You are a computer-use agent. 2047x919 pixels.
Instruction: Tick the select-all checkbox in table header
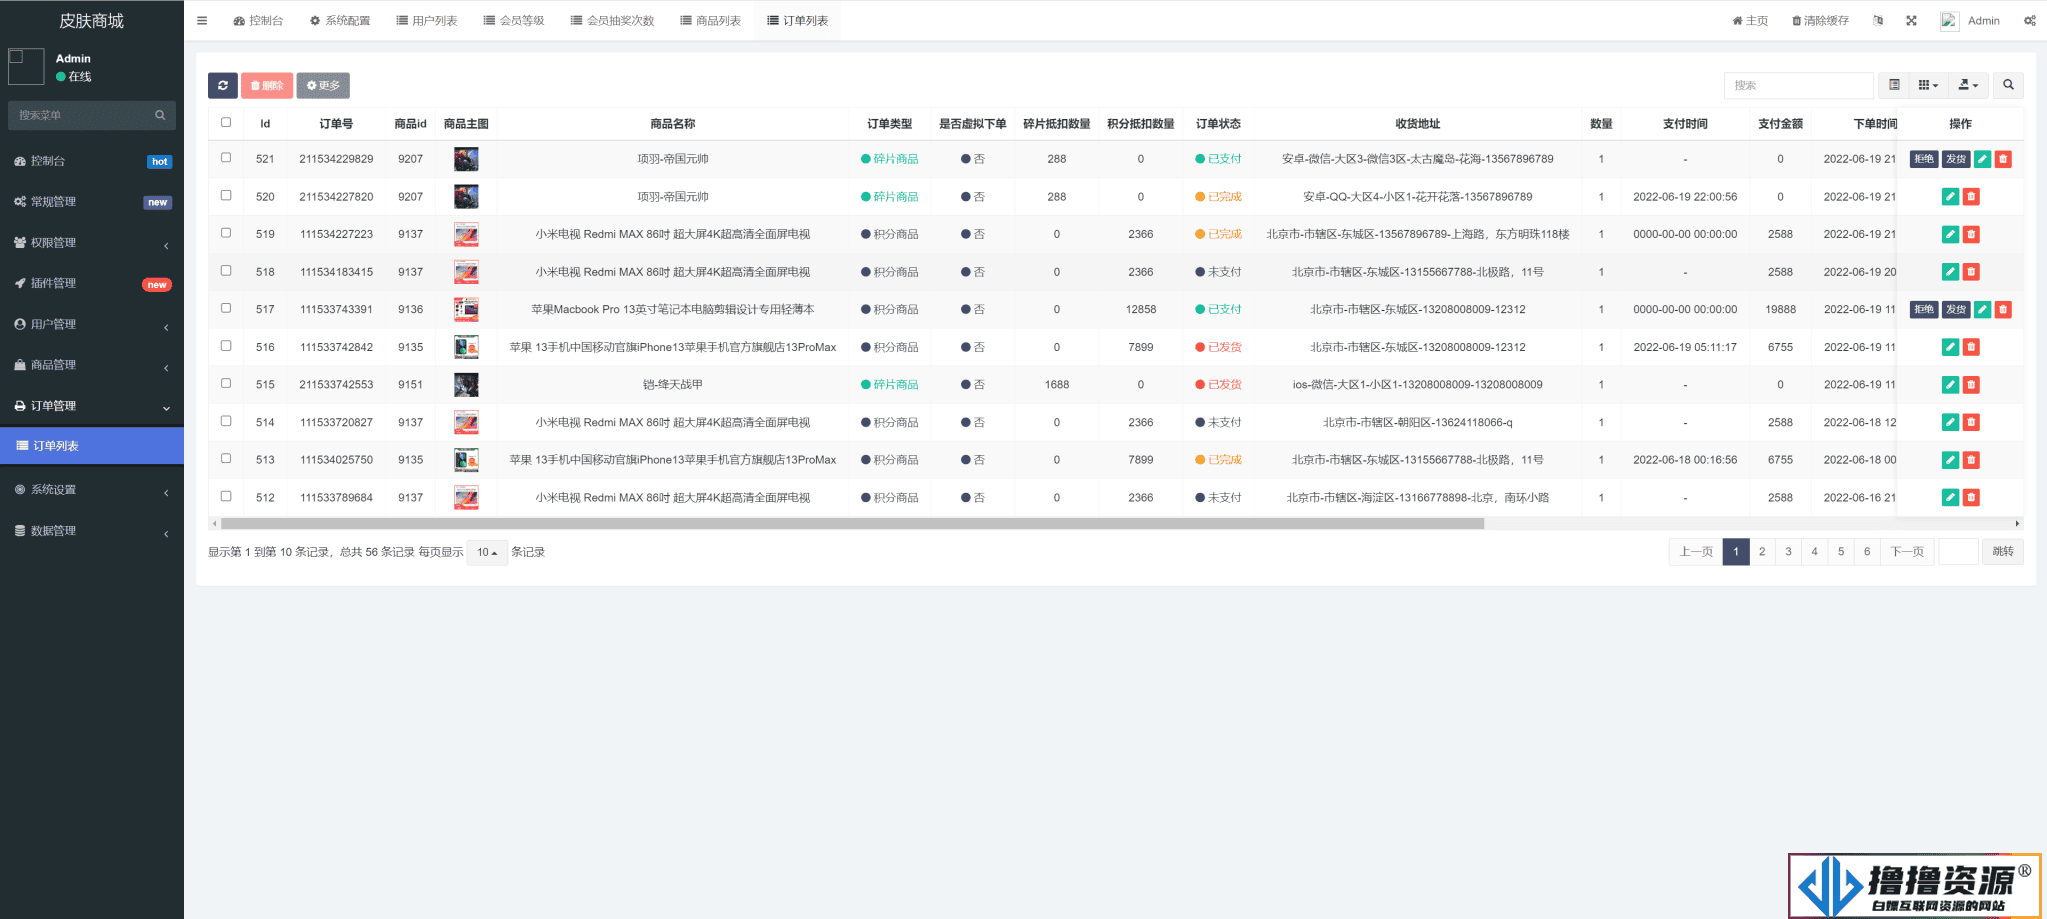coord(226,122)
